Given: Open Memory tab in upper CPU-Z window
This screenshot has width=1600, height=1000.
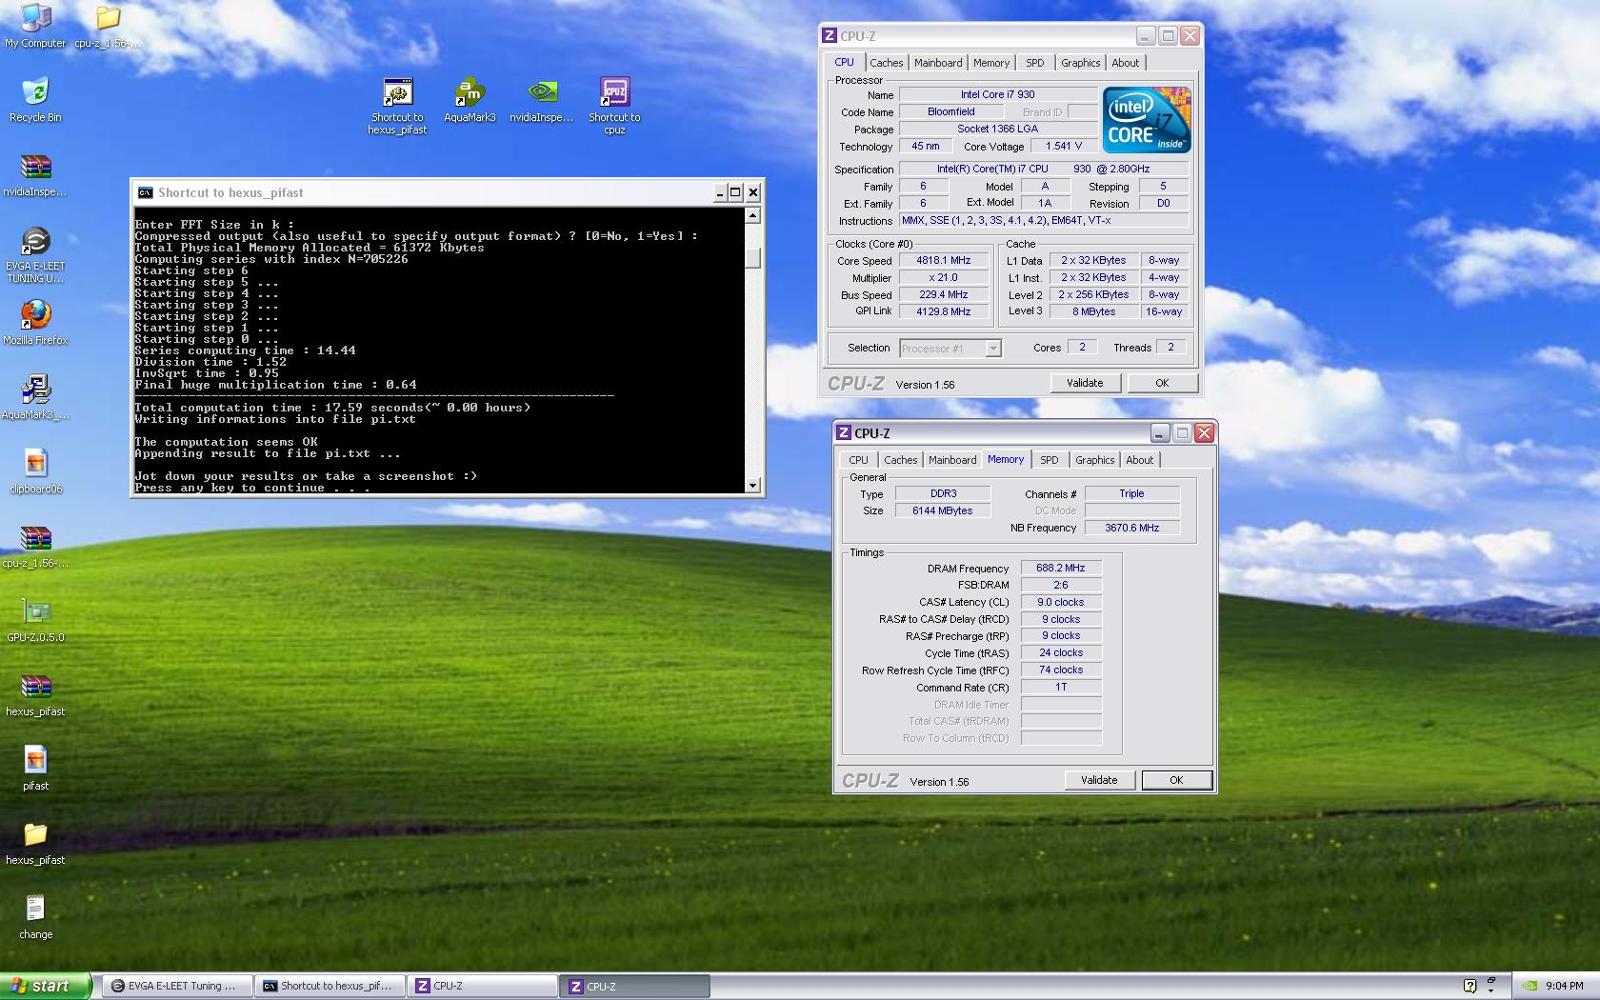Looking at the screenshot, I should pyautogui.click(x=991, y=63).
